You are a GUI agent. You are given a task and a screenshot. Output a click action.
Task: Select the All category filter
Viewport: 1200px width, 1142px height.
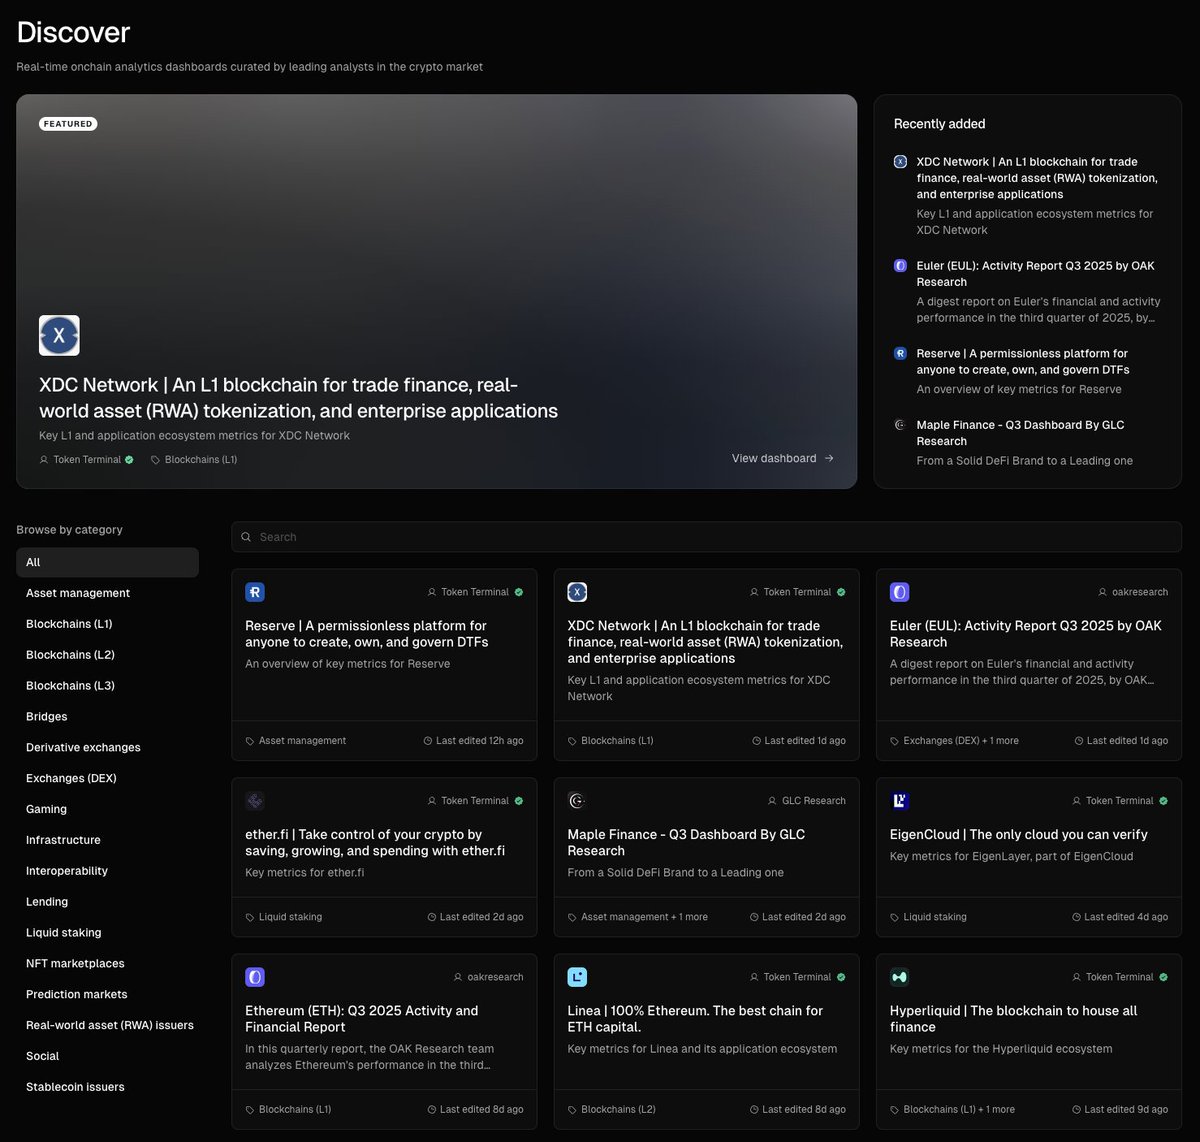(x=107, y=562)
